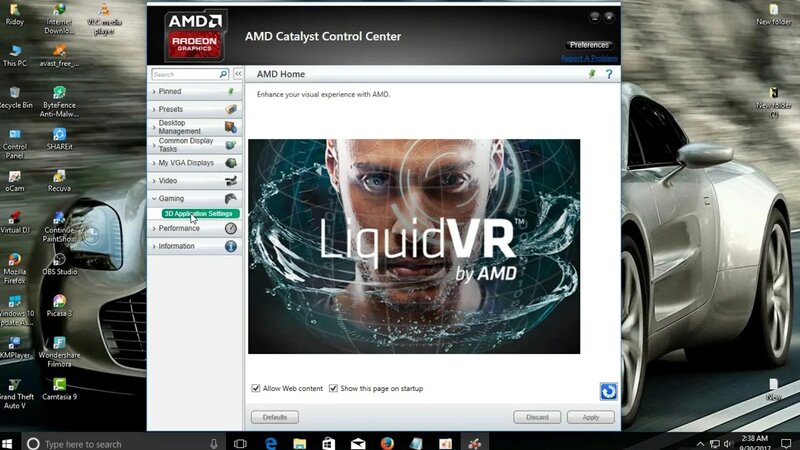
Task: Select the Wondershare Filmora desktop icon
Action: click(x=59, y=352)
